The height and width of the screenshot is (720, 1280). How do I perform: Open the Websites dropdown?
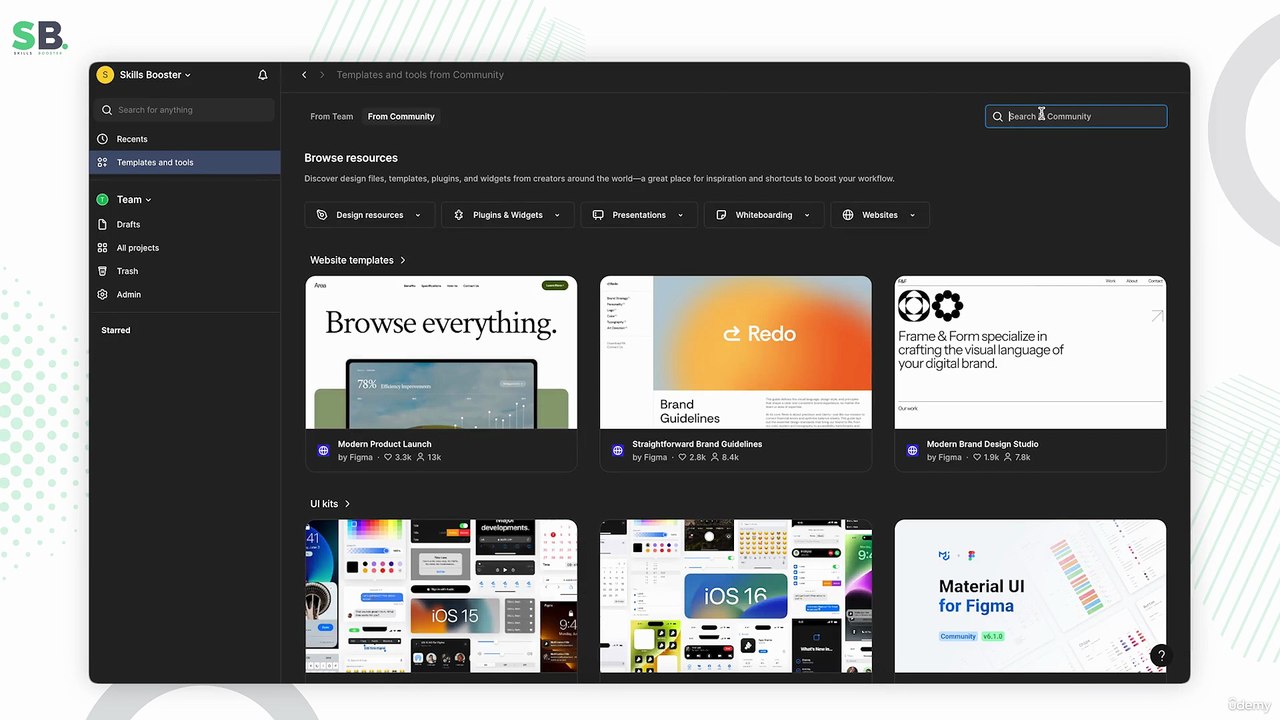click(880, 215)
